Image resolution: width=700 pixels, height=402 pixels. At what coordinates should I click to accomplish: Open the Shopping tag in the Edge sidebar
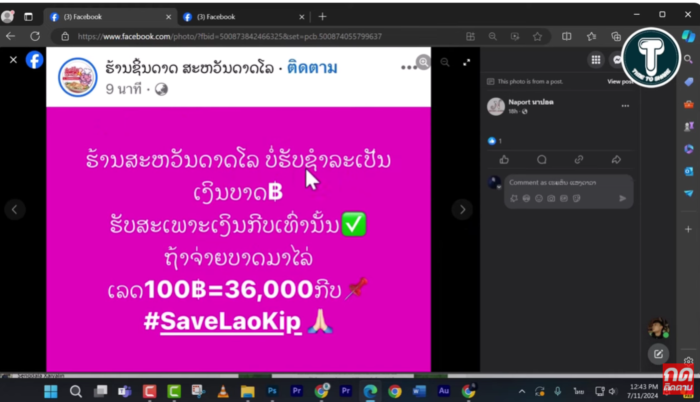point(688,82)
